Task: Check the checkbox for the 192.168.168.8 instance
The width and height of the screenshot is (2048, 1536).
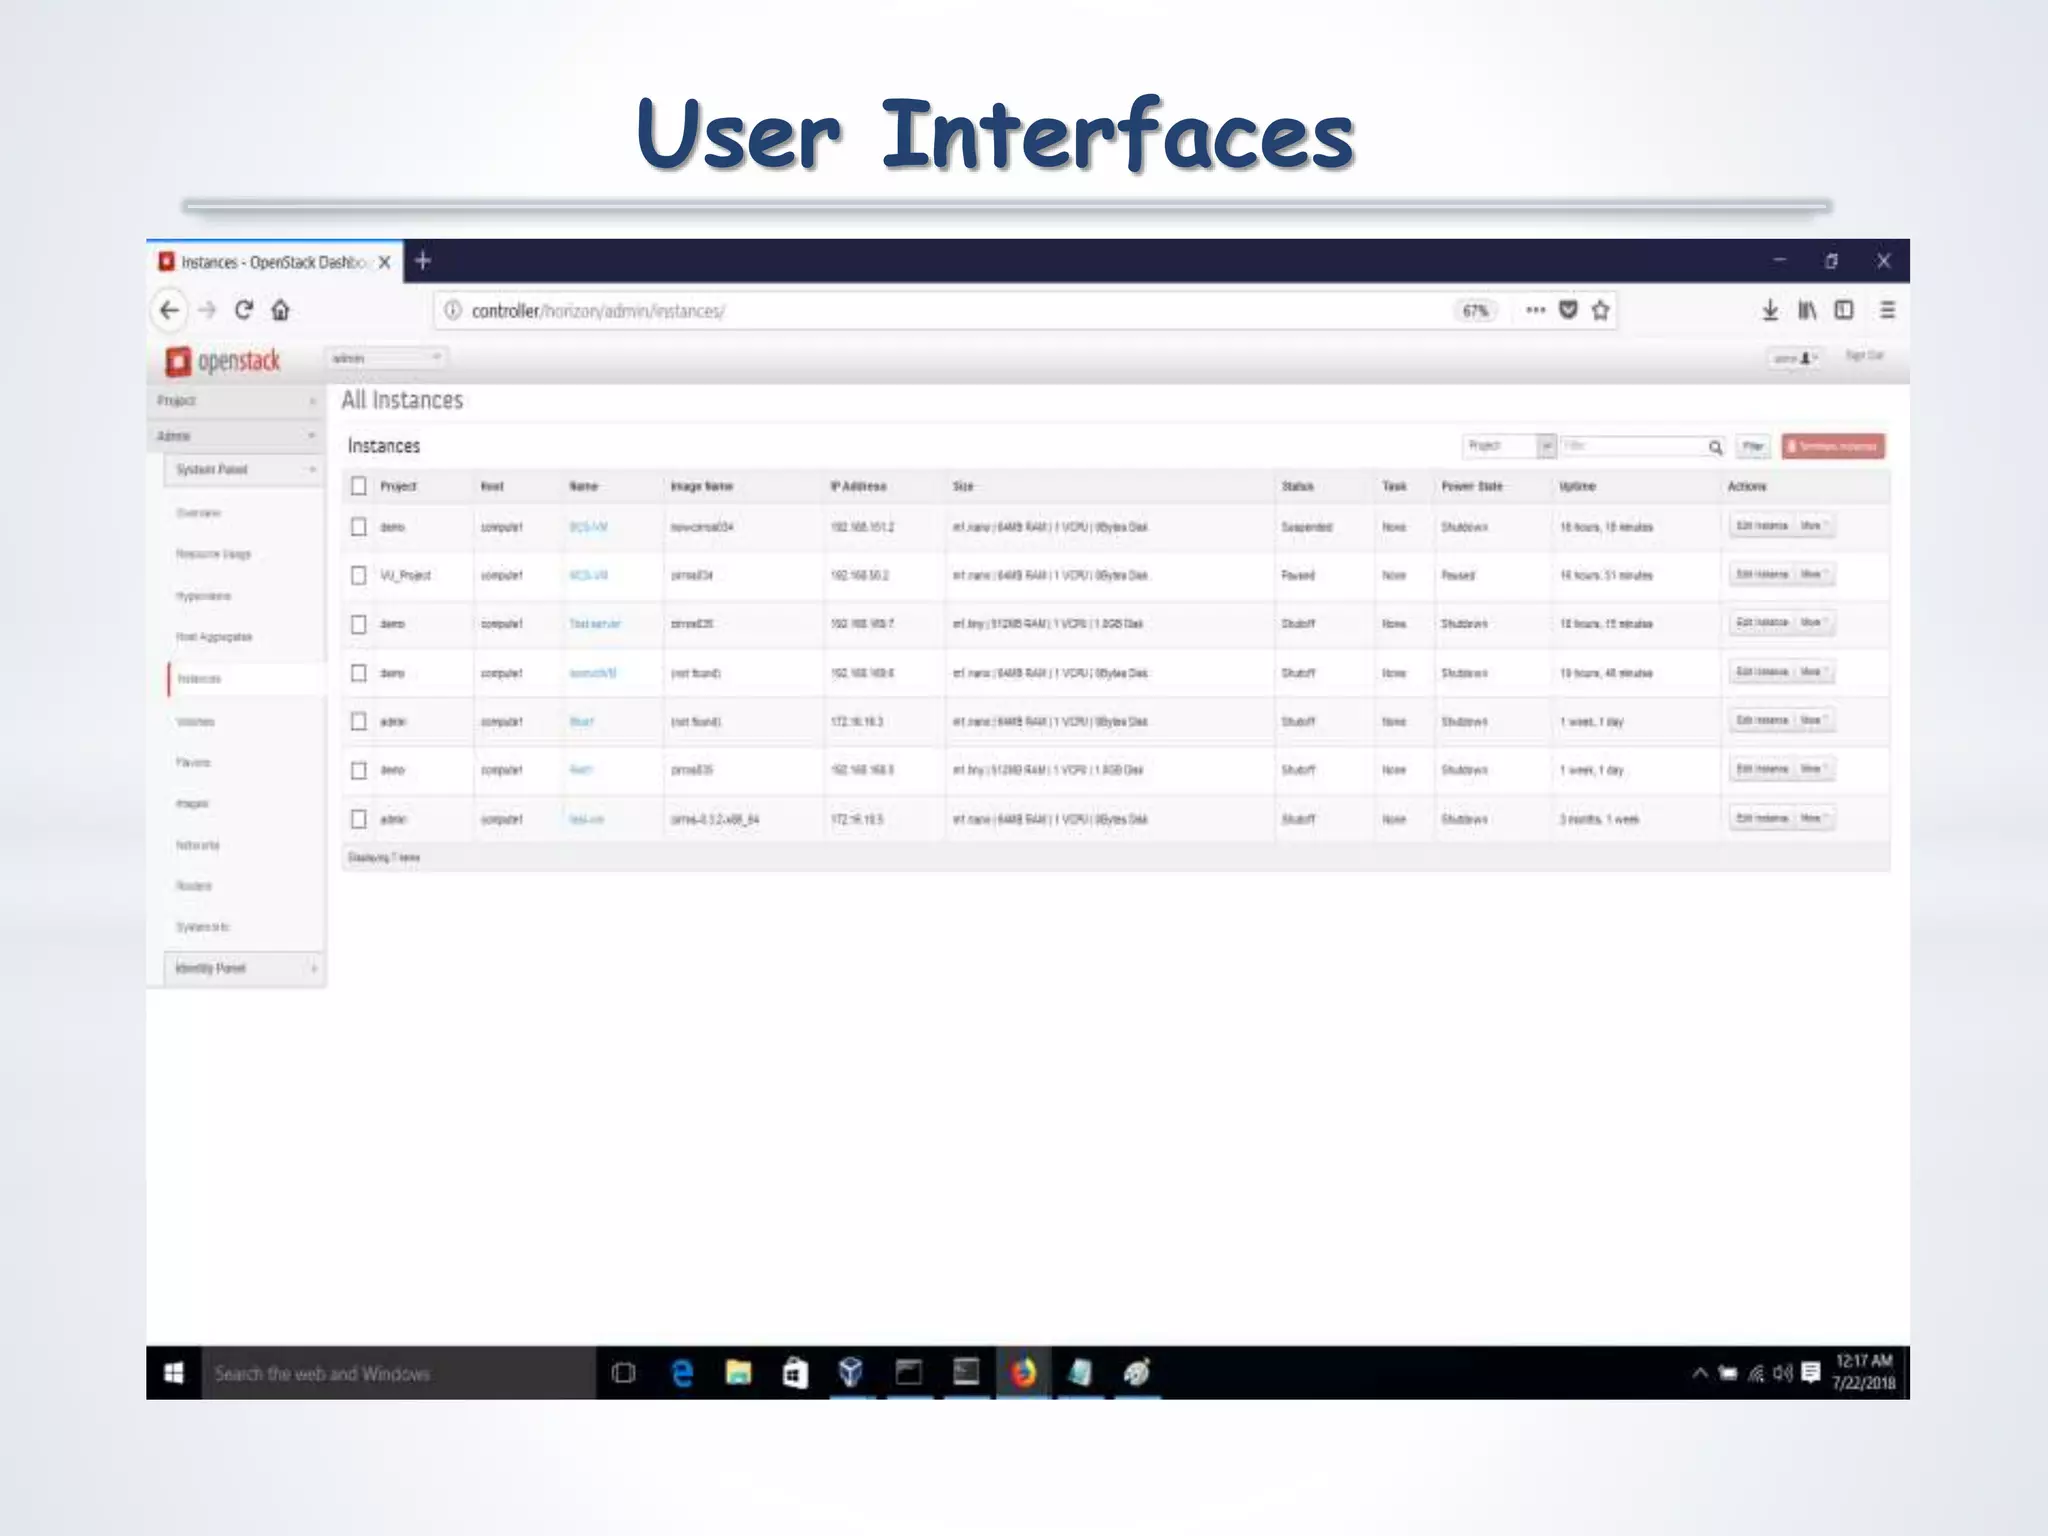Action: [359, 770]
